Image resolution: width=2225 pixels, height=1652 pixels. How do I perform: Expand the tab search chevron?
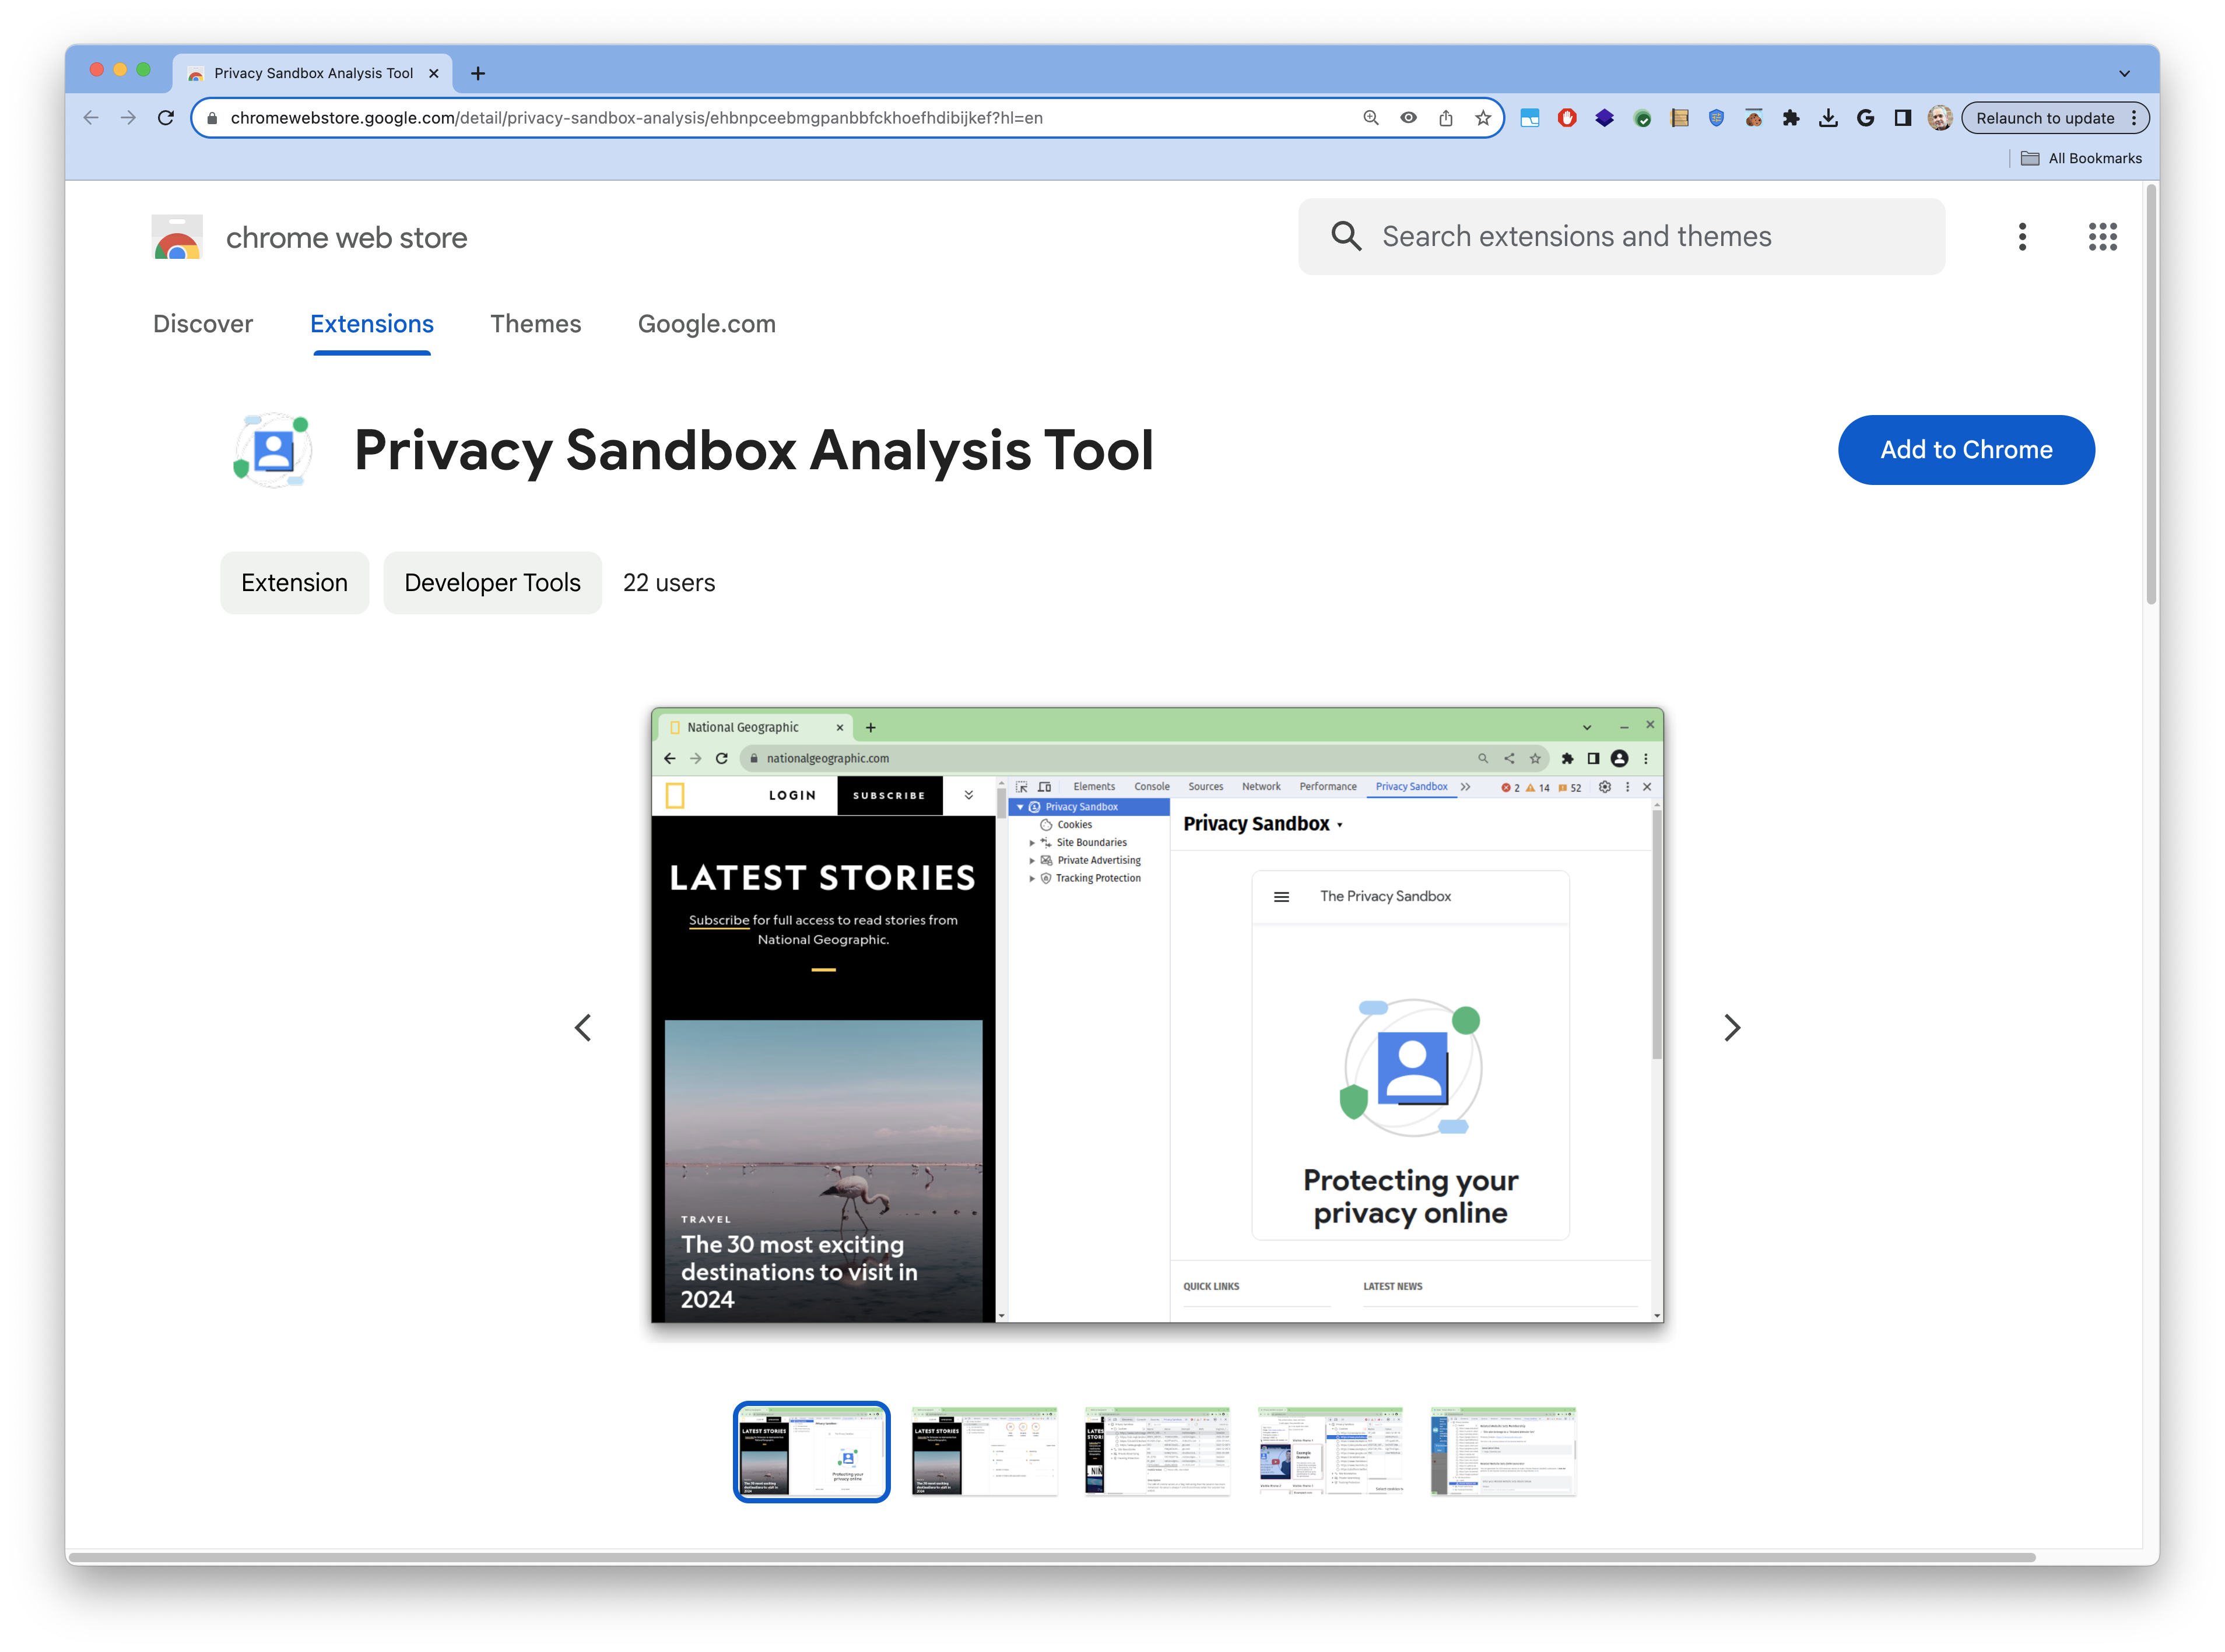click(x=2125, y=73)
